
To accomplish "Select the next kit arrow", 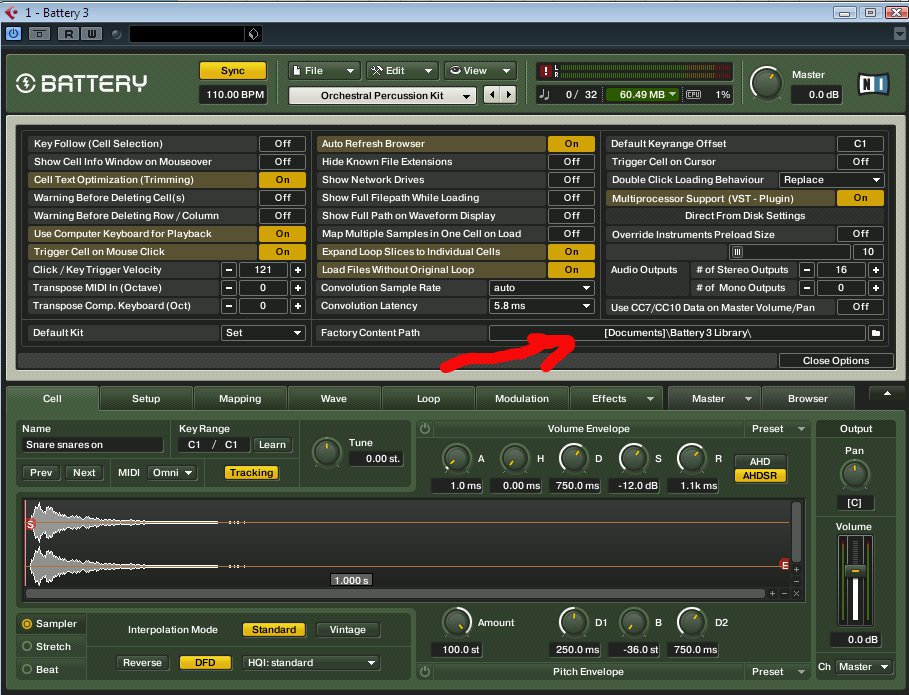I will point(508,94).
